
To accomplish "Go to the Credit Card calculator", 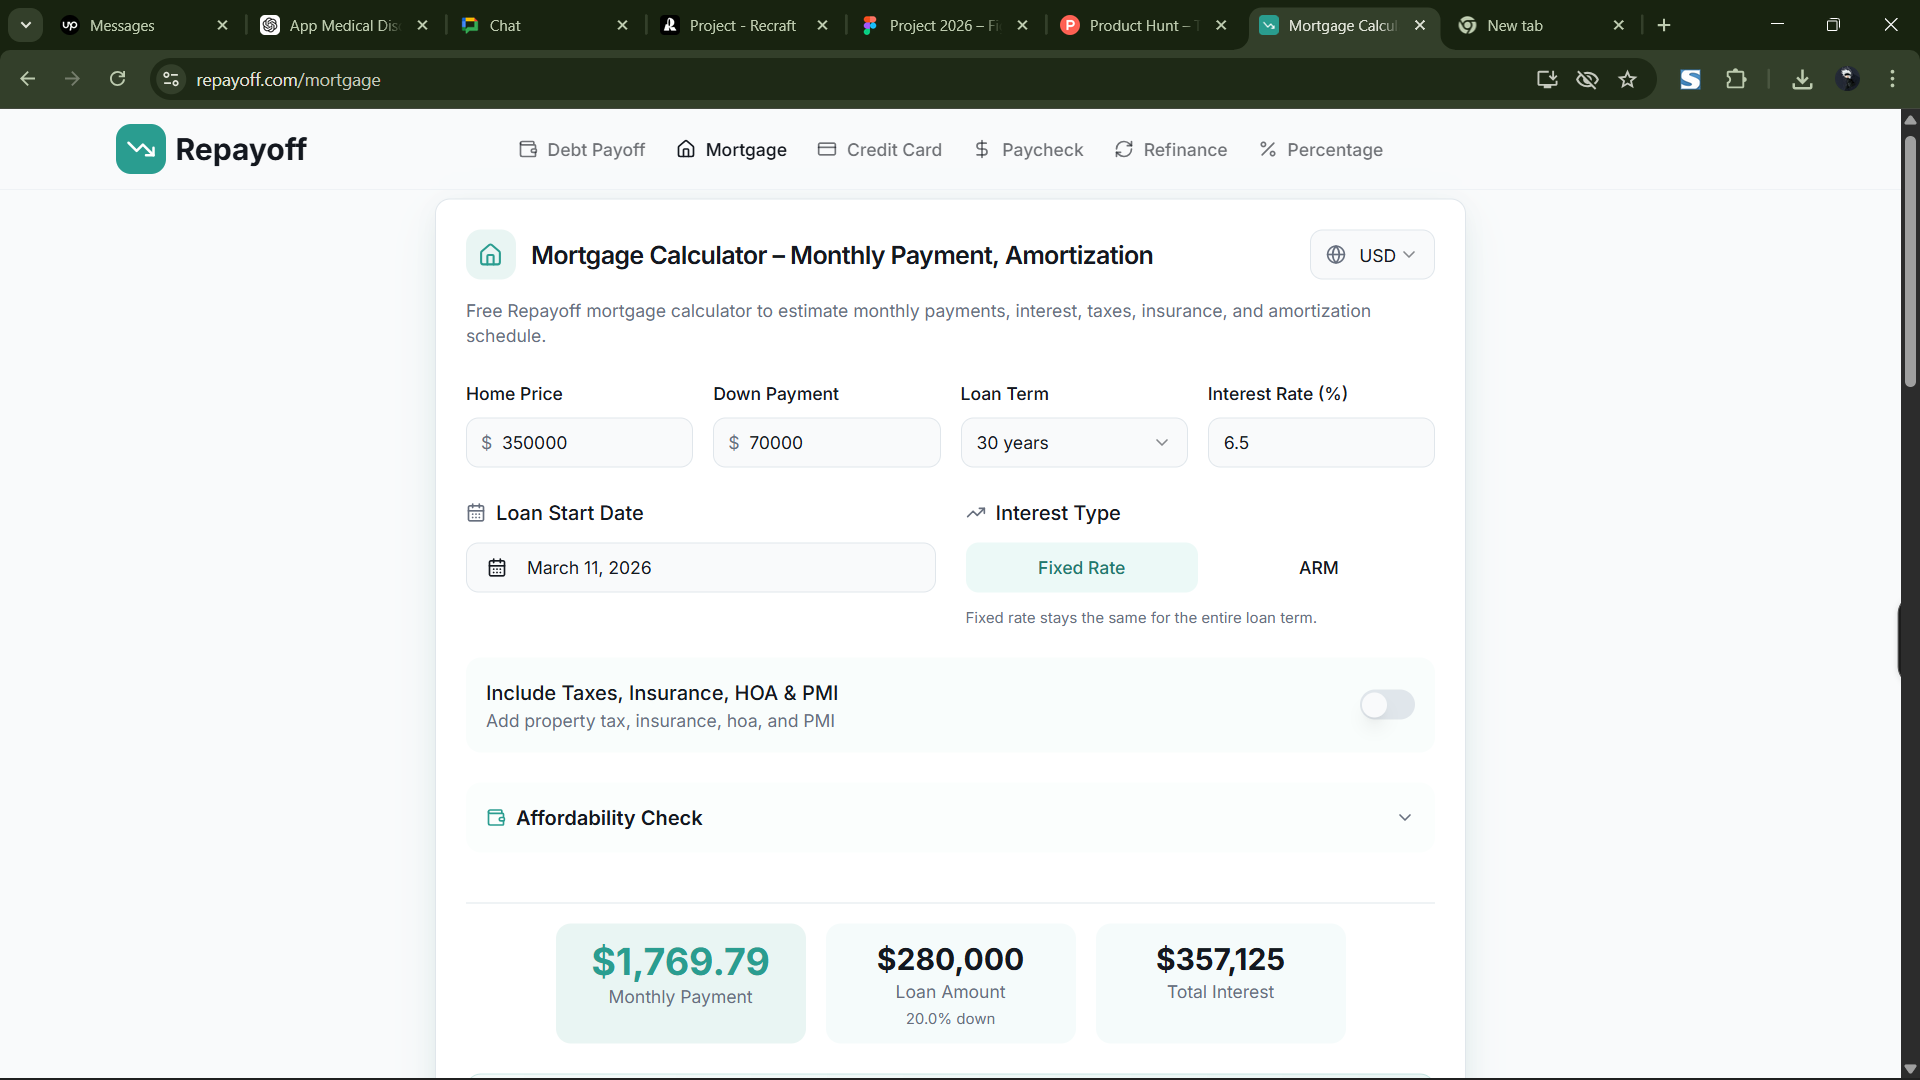I will pyautogui.click(x=880, y=150).
